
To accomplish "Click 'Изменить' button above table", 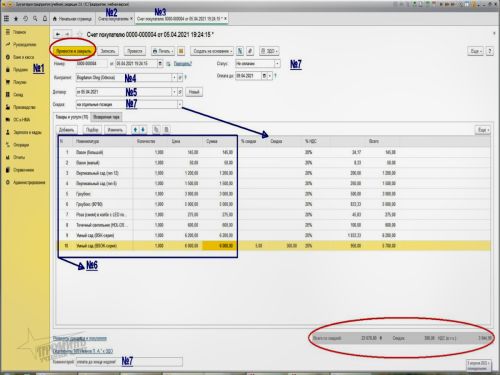I will (x=115, y=130).
